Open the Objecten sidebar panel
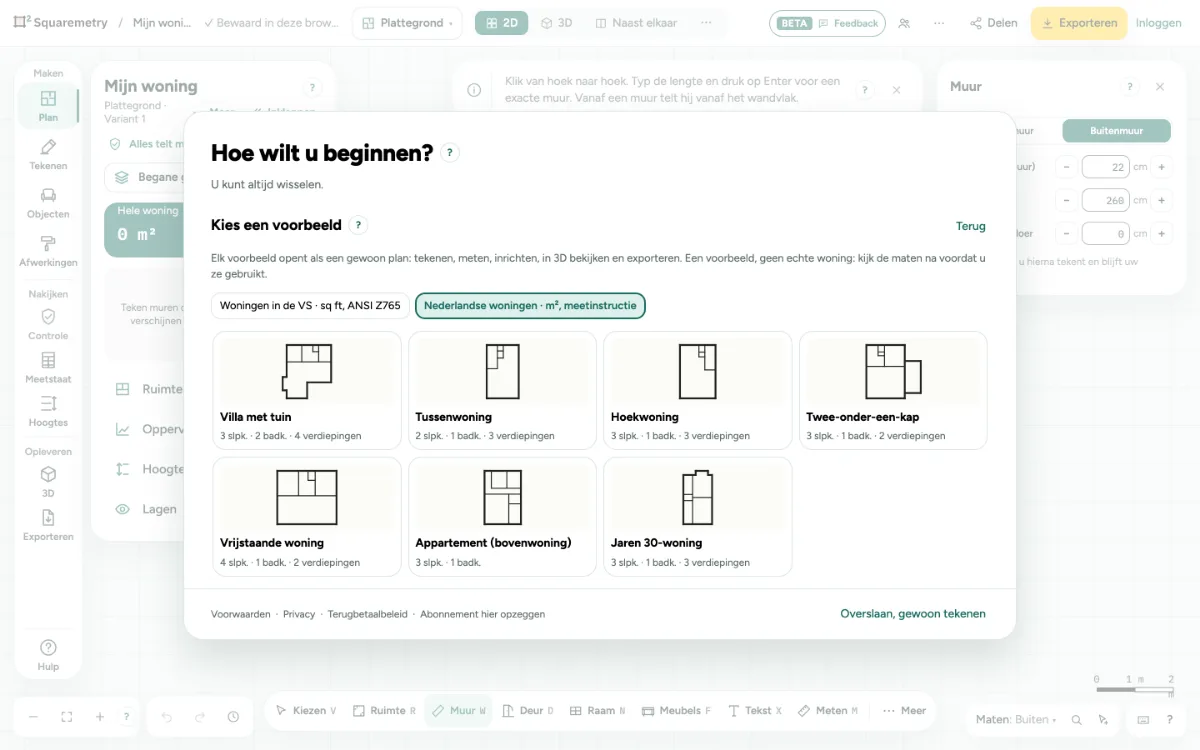Viewport: 1200px width, 750px height. [x=48, y=203]
